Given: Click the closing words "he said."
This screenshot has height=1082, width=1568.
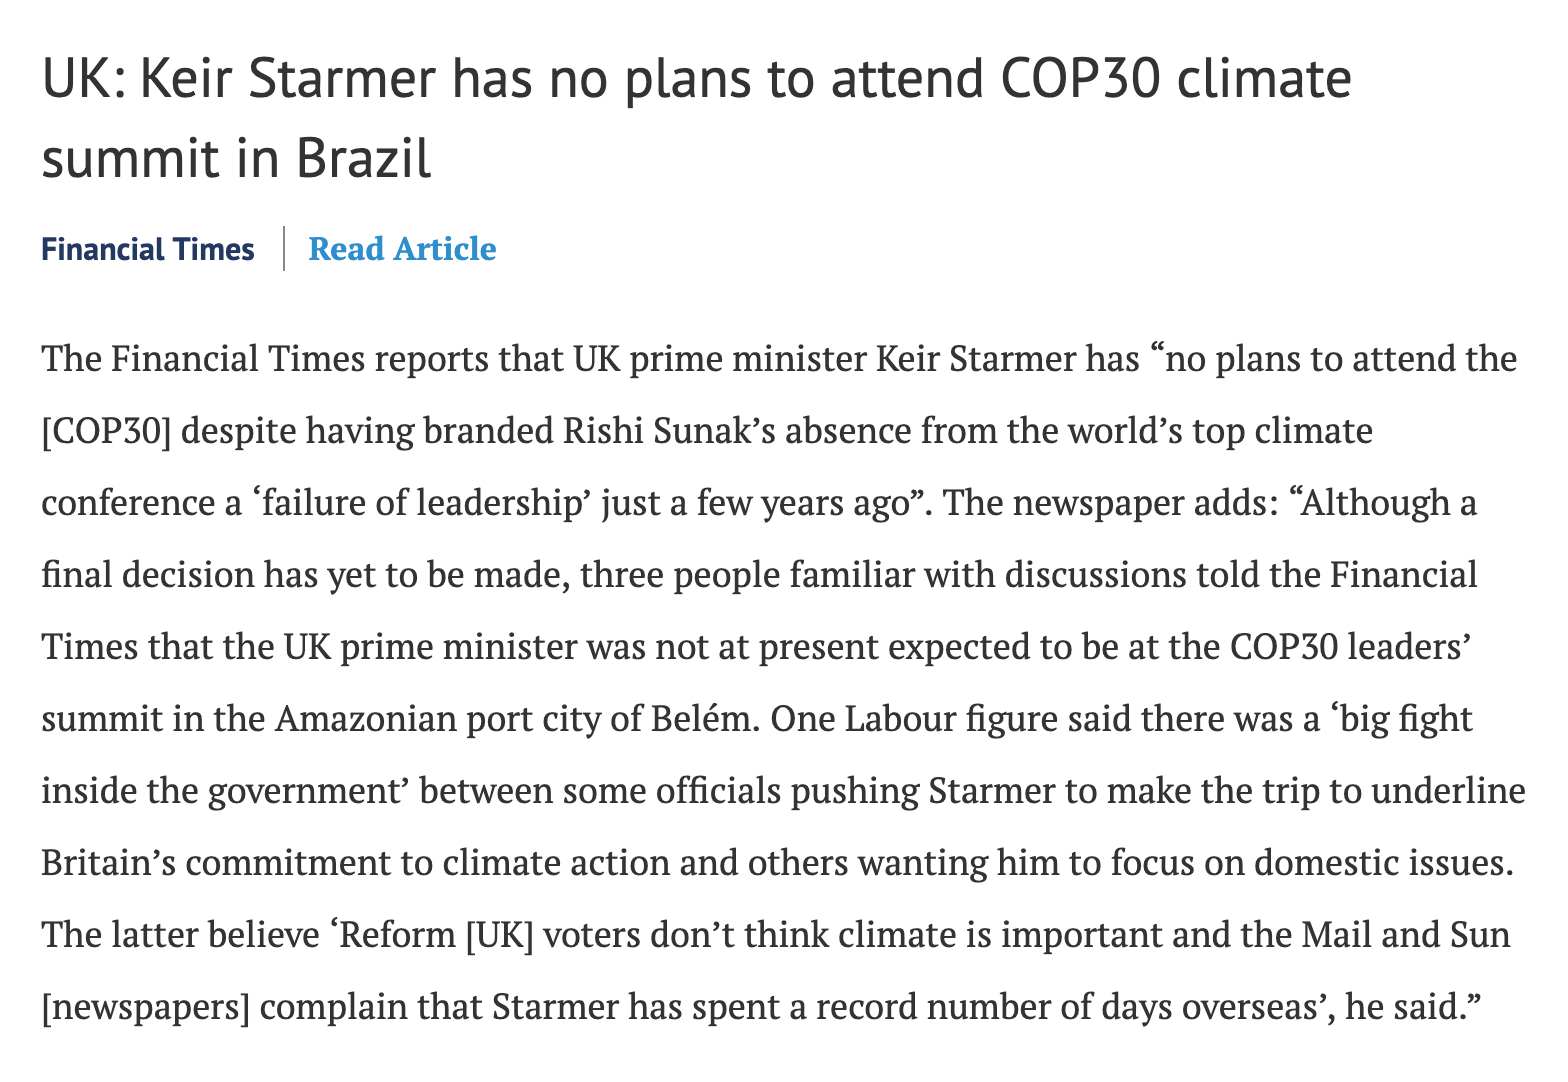Looking at the screenshot, I should (1410, 1007).
